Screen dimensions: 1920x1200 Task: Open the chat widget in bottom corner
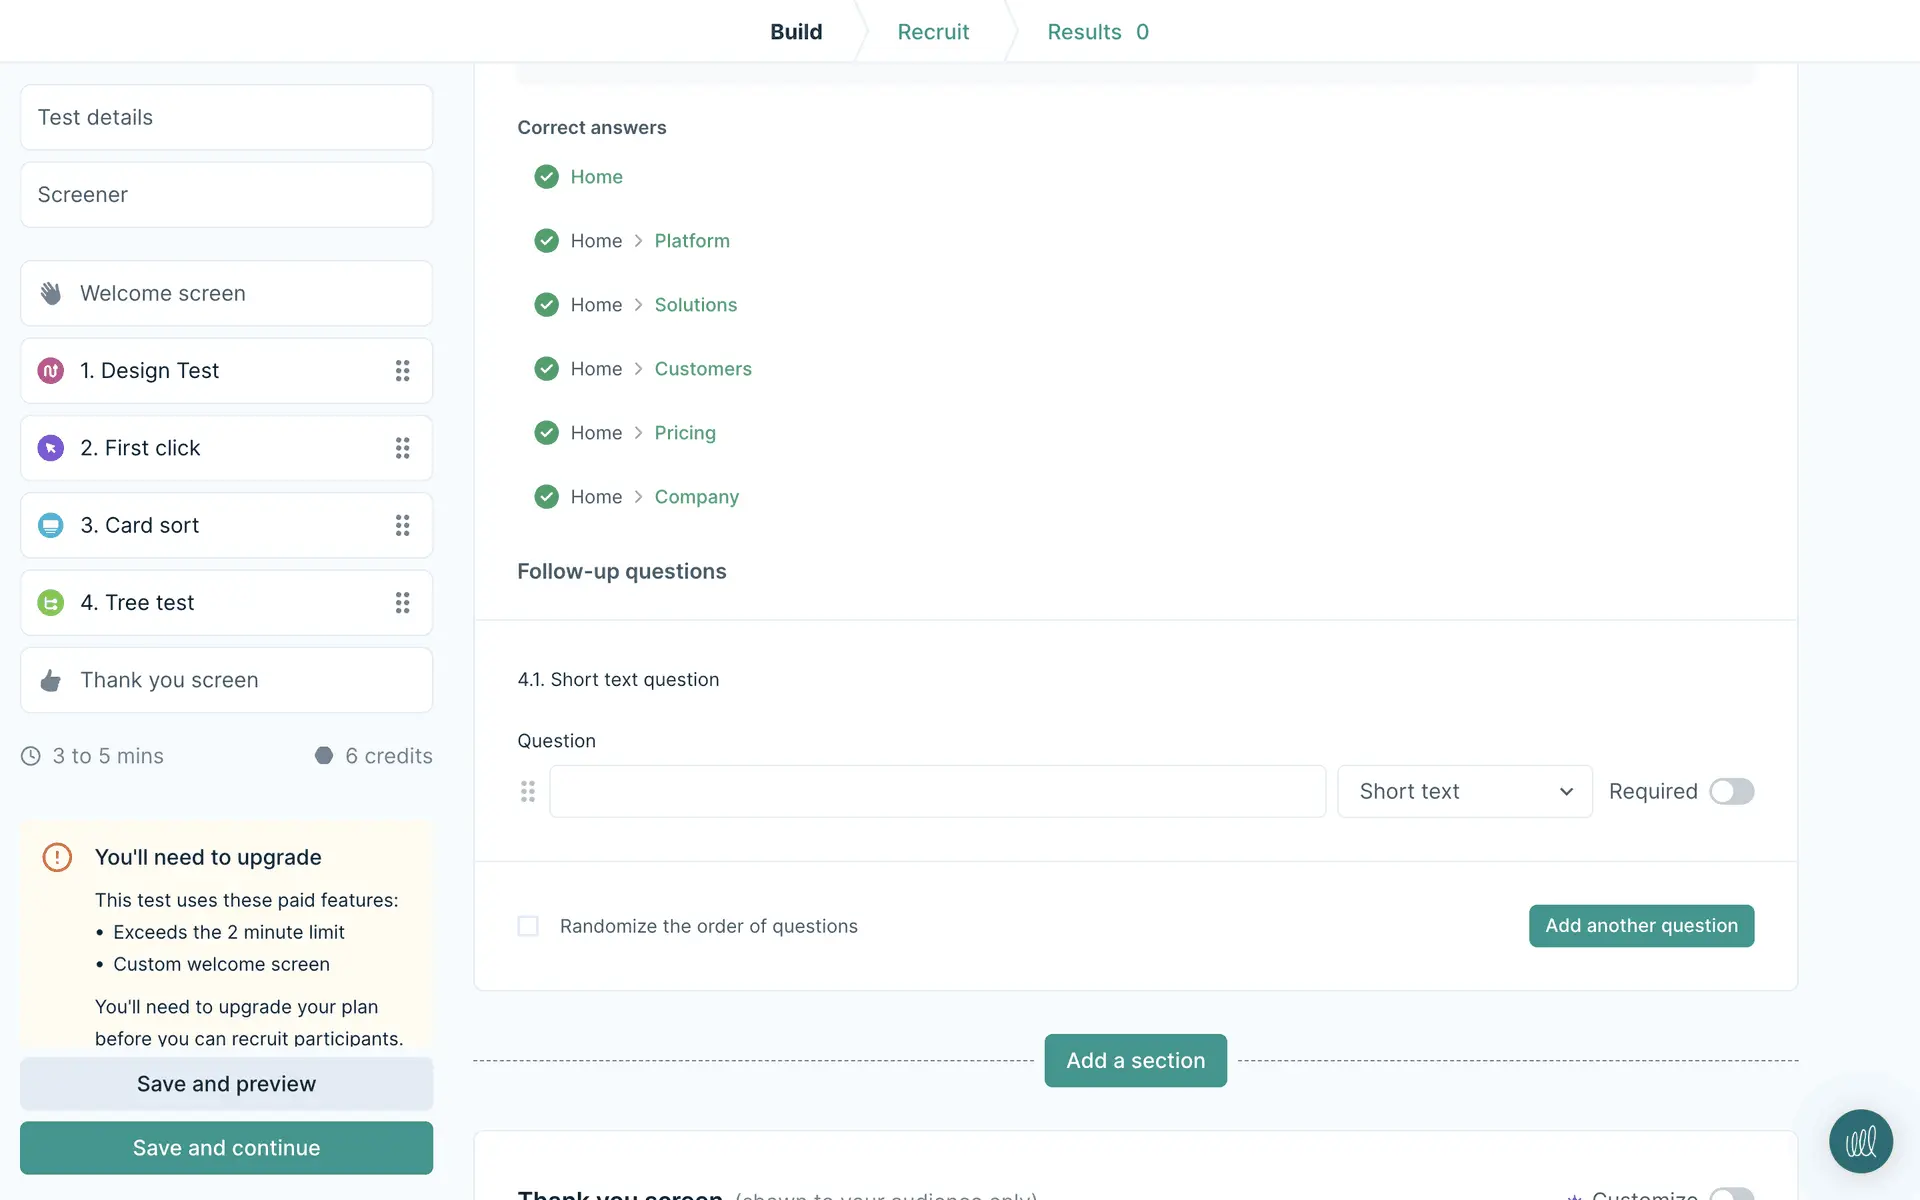point(1860,1141)
